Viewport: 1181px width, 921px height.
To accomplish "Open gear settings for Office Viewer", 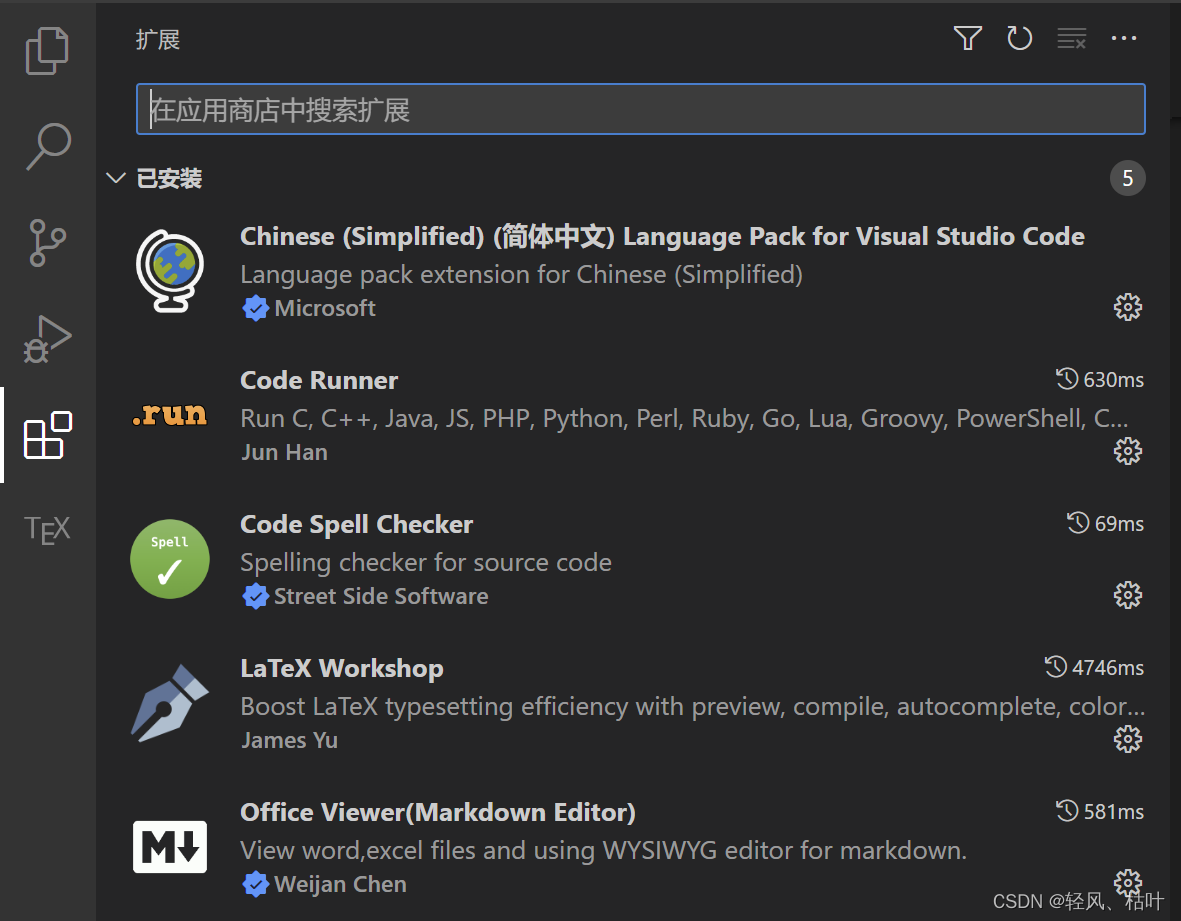I will point(1128,882).
